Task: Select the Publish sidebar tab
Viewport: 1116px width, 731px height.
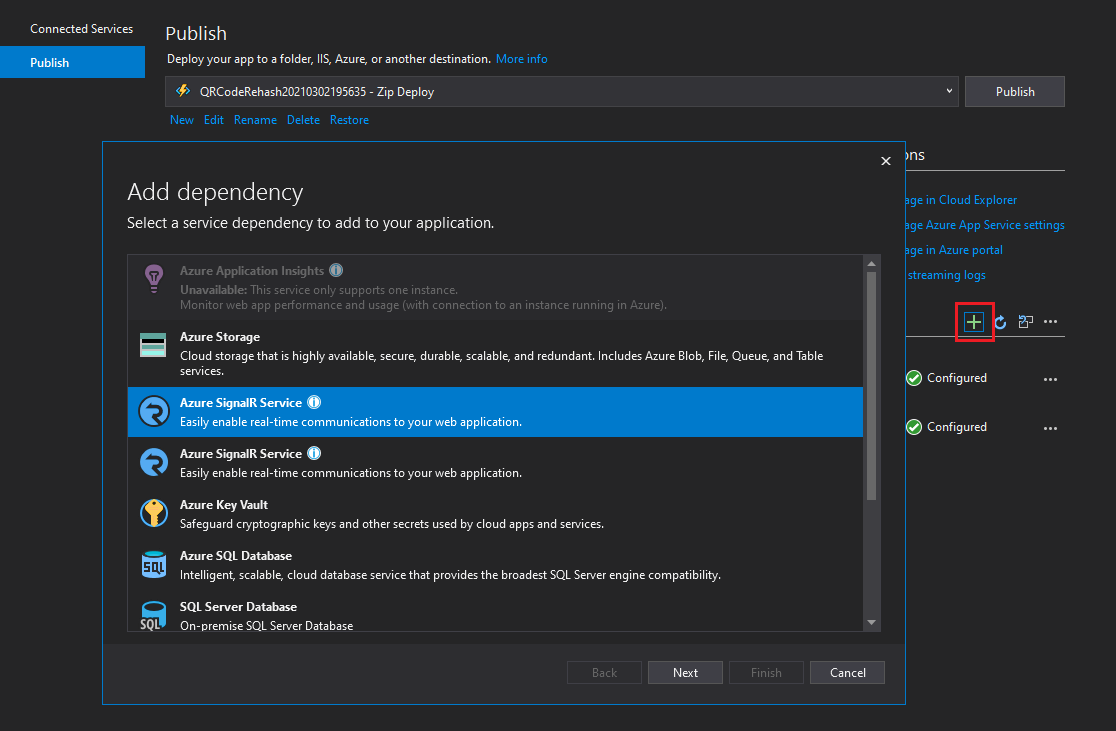Action: pos(73,63)
